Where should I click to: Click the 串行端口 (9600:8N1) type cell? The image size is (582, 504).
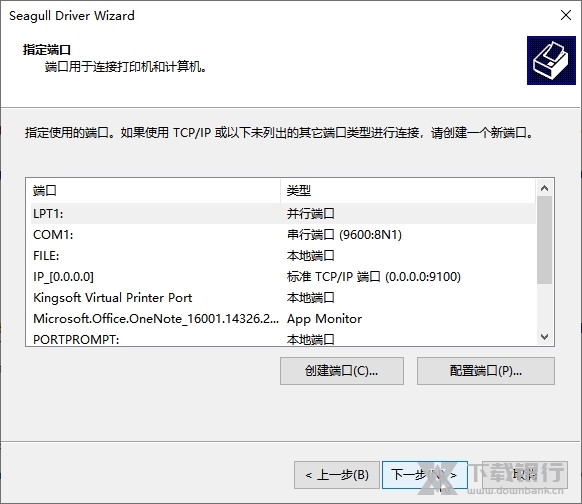(x=344, y=235)
